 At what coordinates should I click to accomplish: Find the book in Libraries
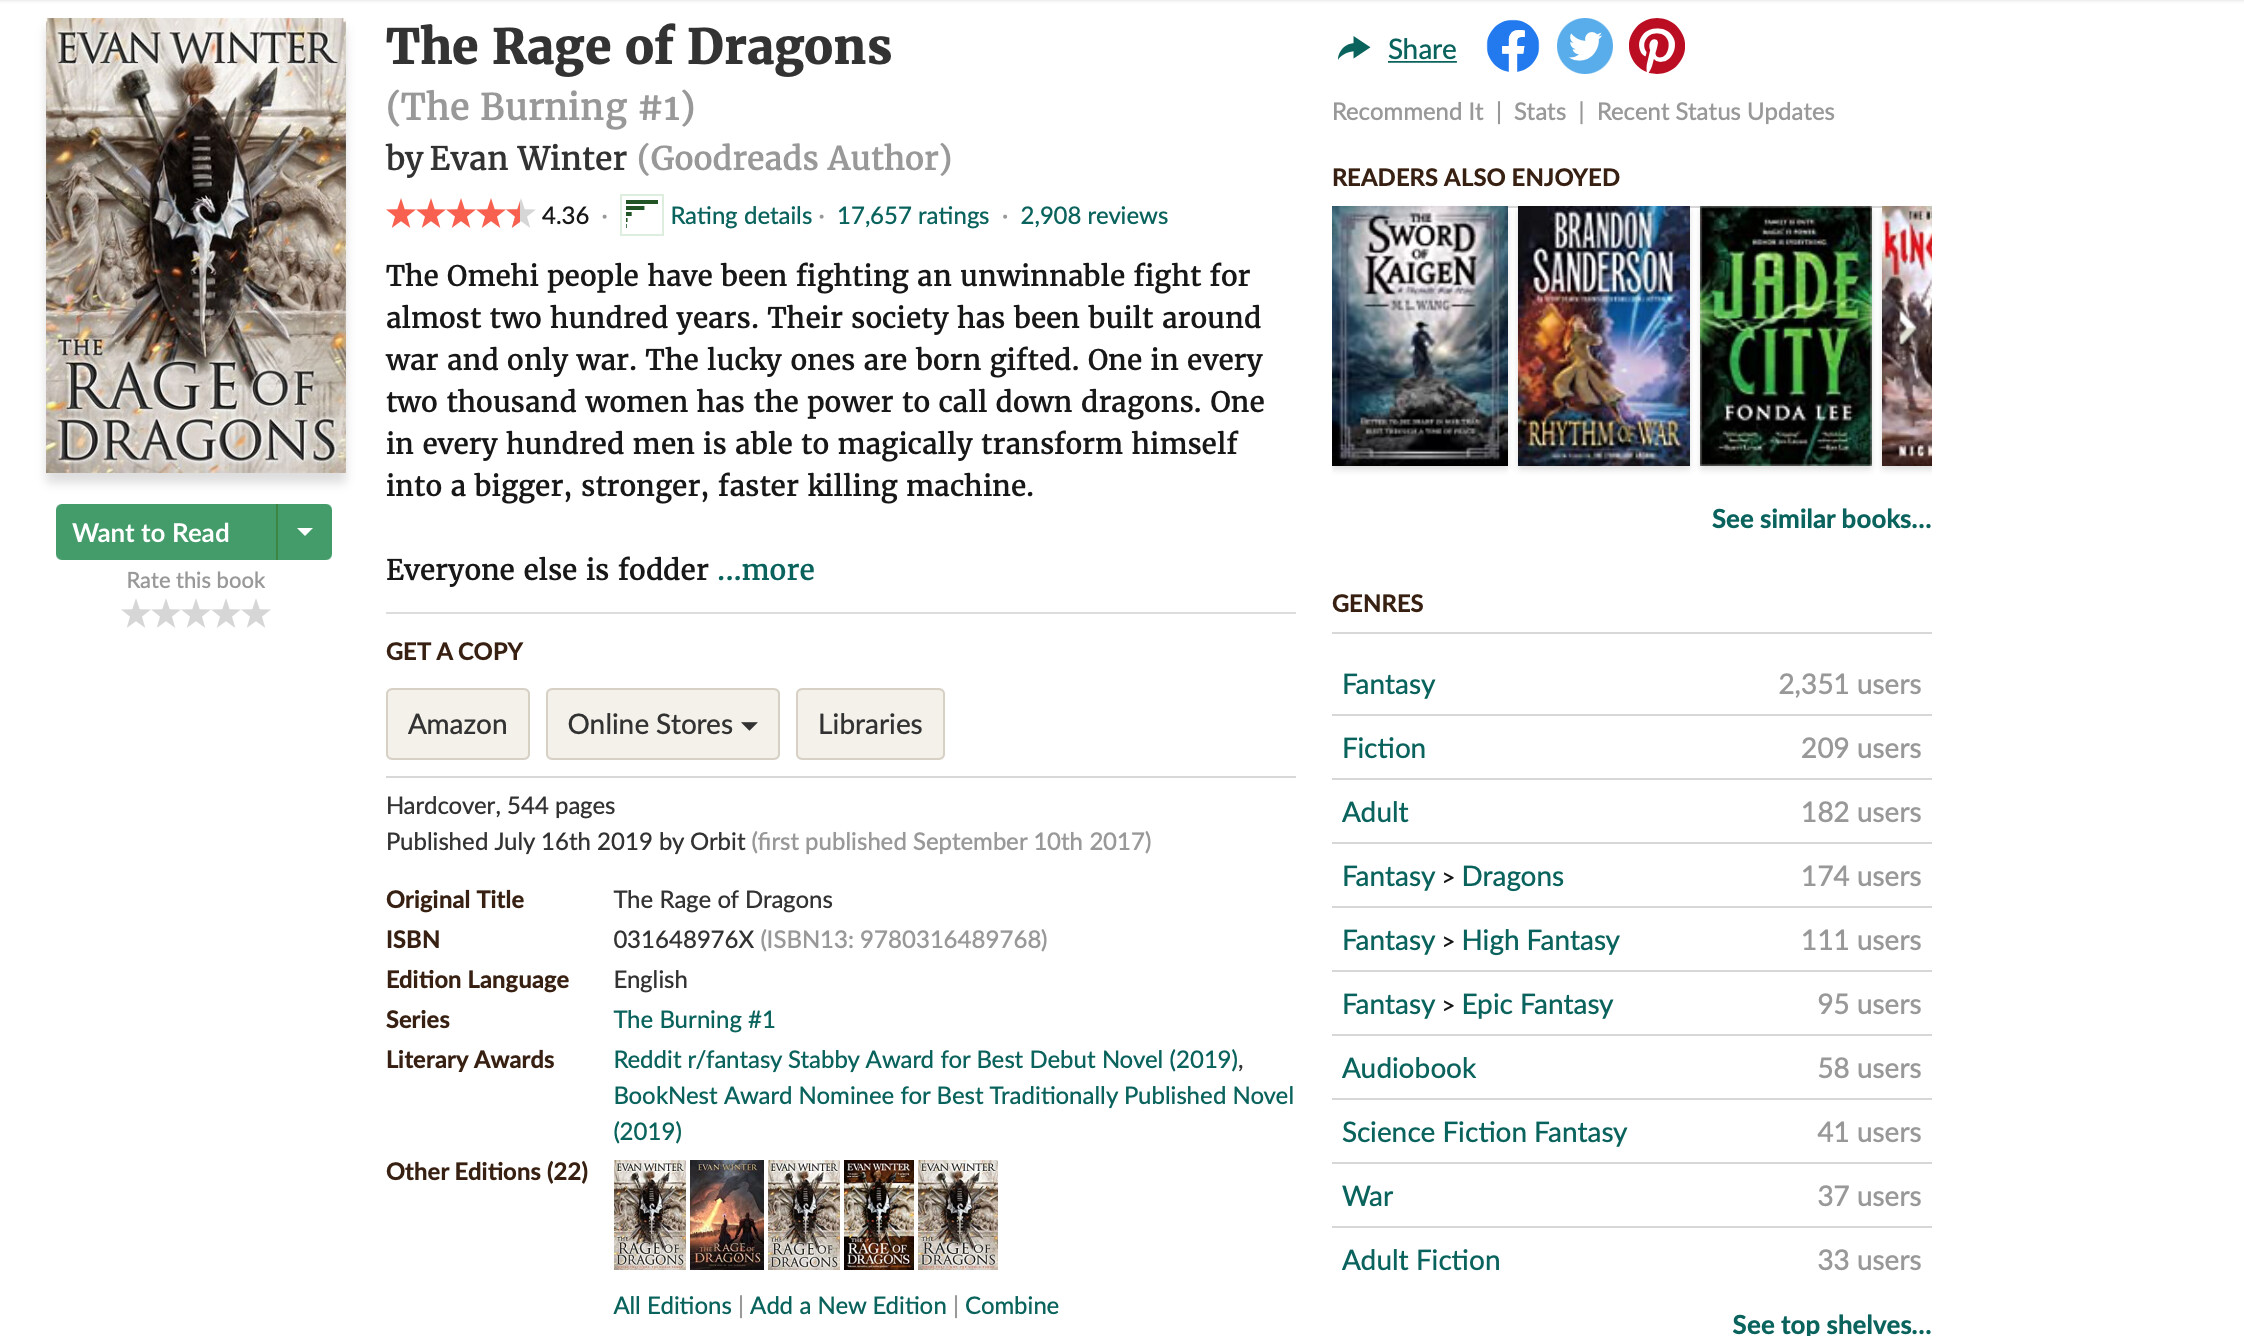coord(870,724)
